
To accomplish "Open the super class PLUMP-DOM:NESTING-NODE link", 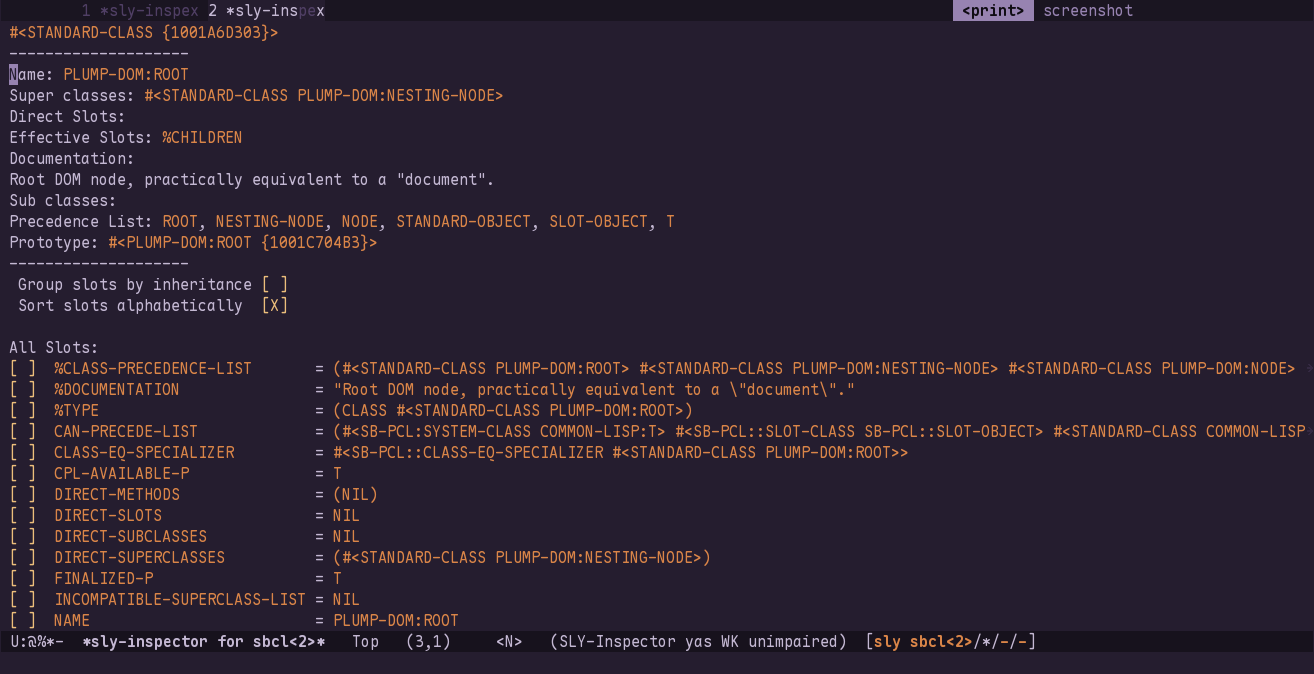I will pyautogui.click(x=324, y=96).
